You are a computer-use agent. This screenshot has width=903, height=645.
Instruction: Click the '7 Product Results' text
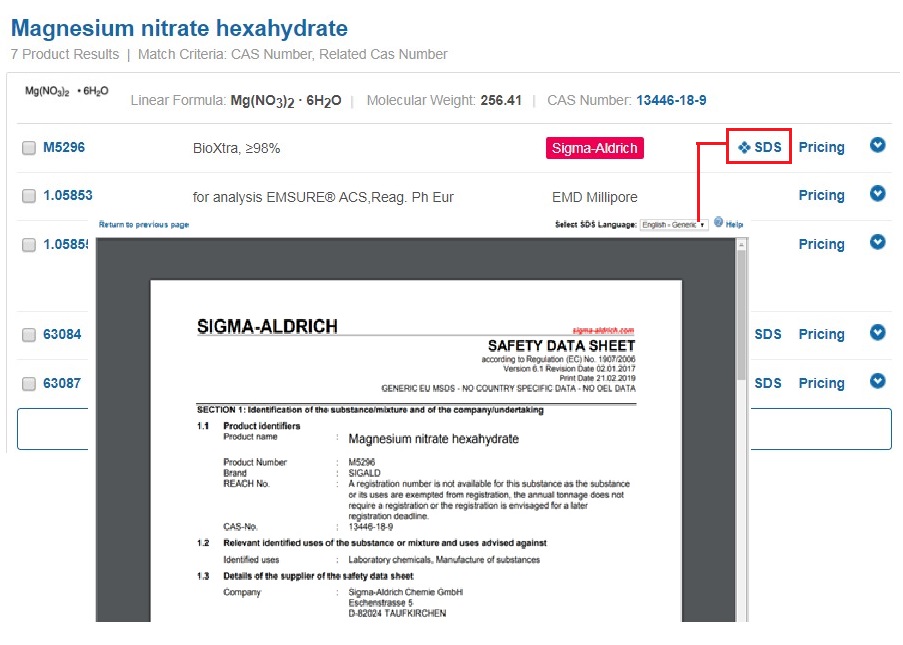[x=64, y=54]
